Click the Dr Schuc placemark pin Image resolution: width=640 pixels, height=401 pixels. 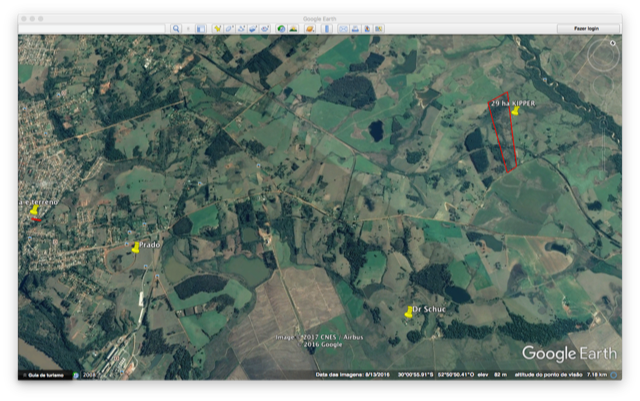408,313
